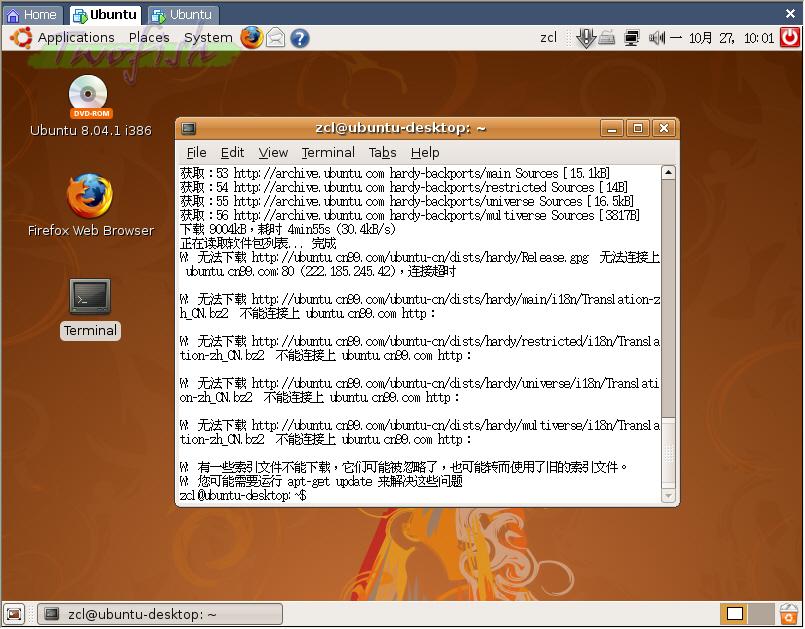
Task: Click the terminal window menu icon in titlebar
Action: 188,128
